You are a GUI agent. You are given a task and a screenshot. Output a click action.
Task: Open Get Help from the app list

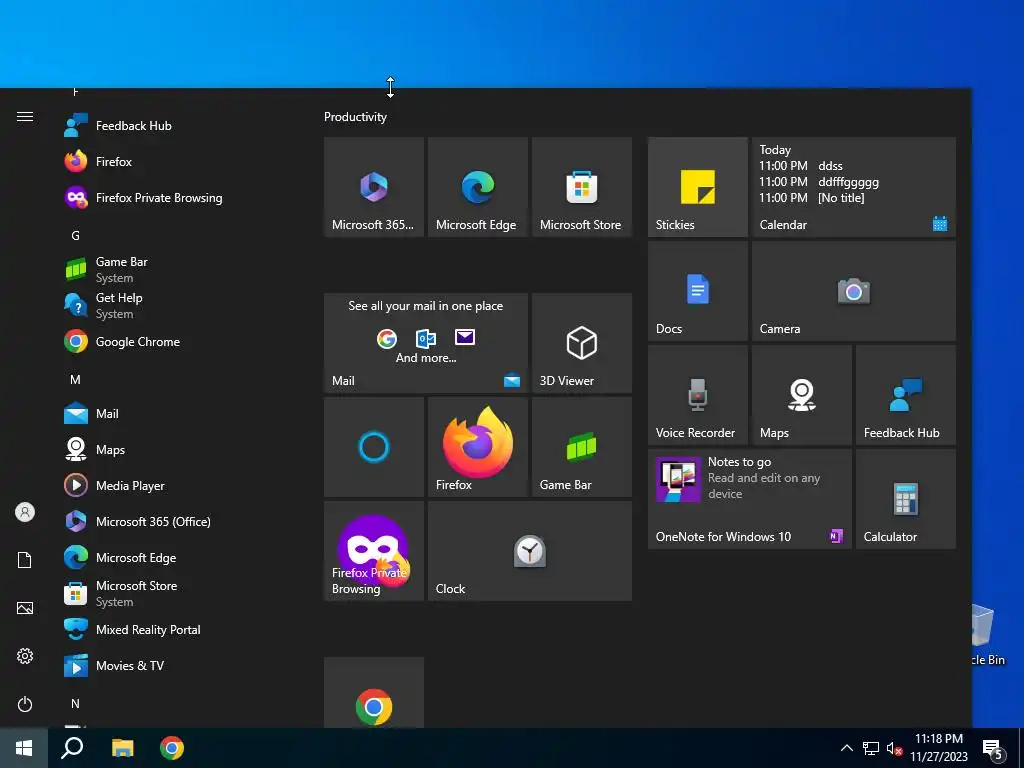pyautogui.click(x=176, y=305)
